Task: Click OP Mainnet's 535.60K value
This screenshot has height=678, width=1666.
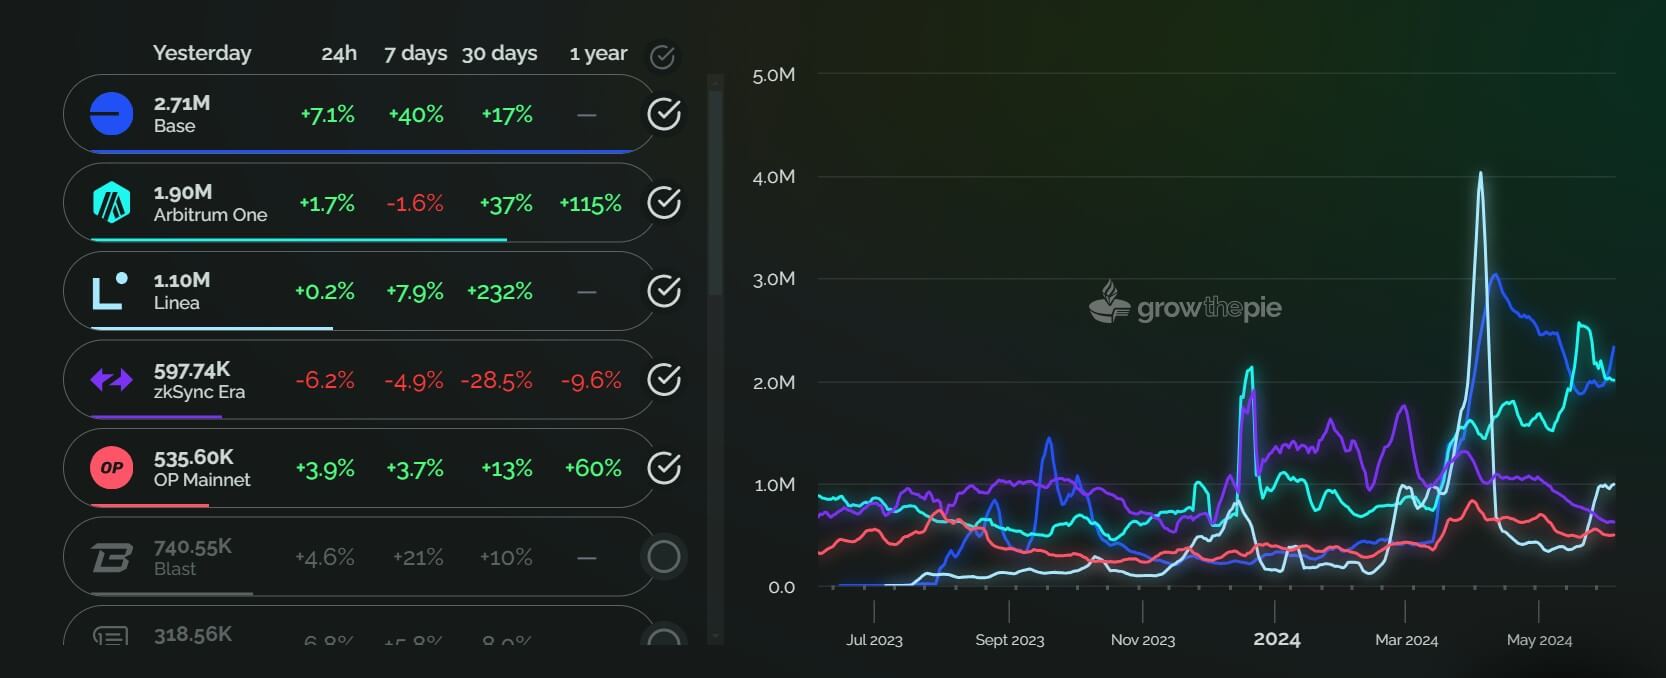Action: tap(194, 457)
